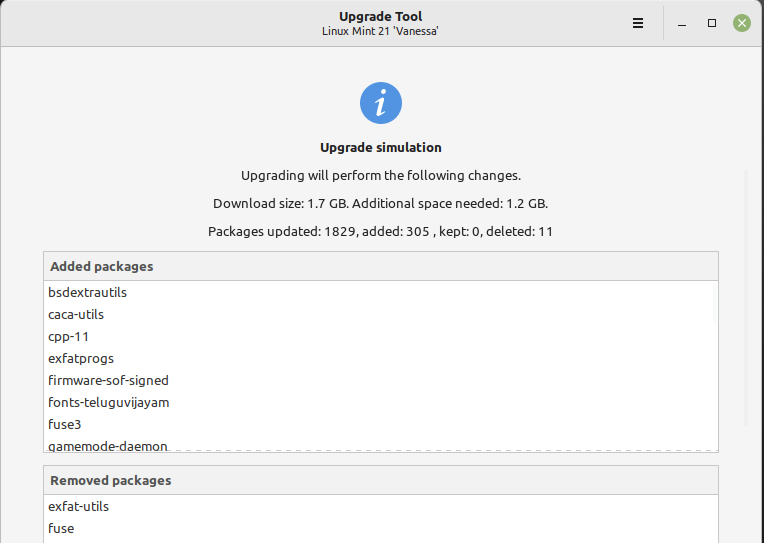Maximize the Upgrade Tool window
The image size is (764, 543).
pyautogui.click(x=712, y=23)
